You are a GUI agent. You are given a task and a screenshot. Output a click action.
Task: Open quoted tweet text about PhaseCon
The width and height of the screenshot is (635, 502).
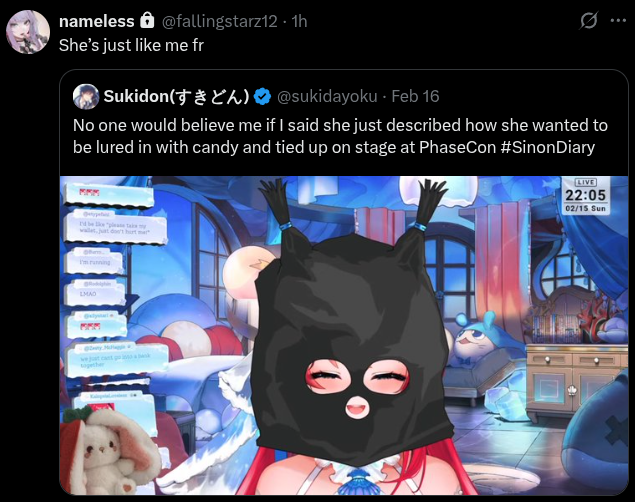[340, 136]
